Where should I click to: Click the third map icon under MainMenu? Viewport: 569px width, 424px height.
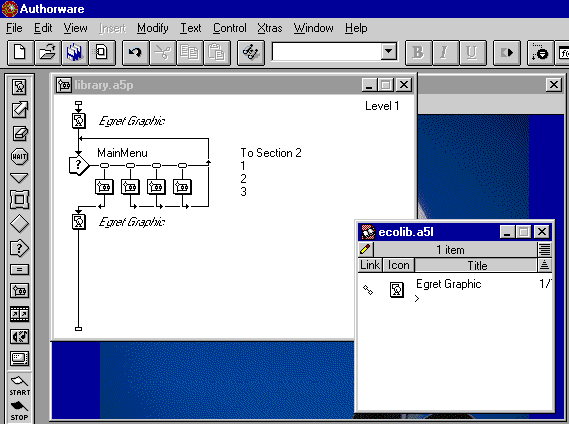156,187
